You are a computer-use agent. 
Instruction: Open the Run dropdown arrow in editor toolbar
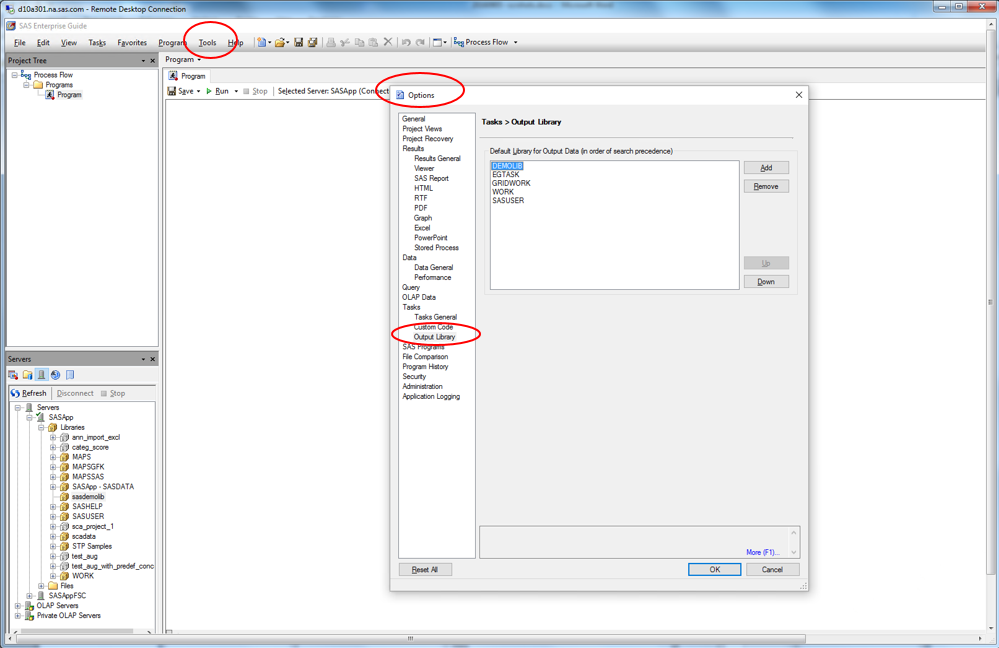pyautogui.click(x=236, y=91)
